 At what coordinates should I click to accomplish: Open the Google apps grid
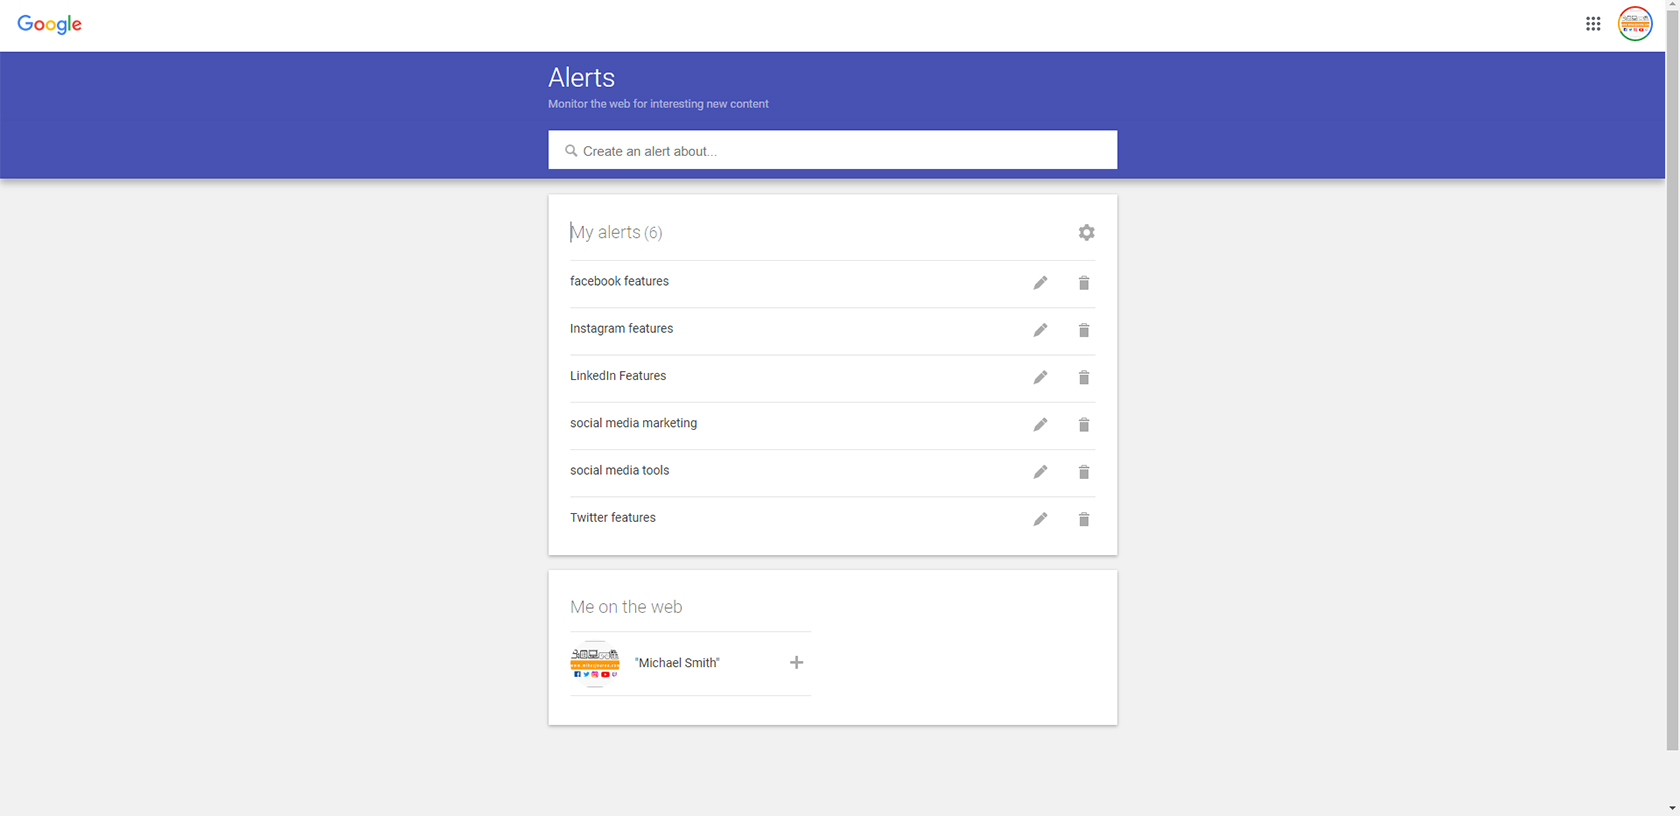1593,24
